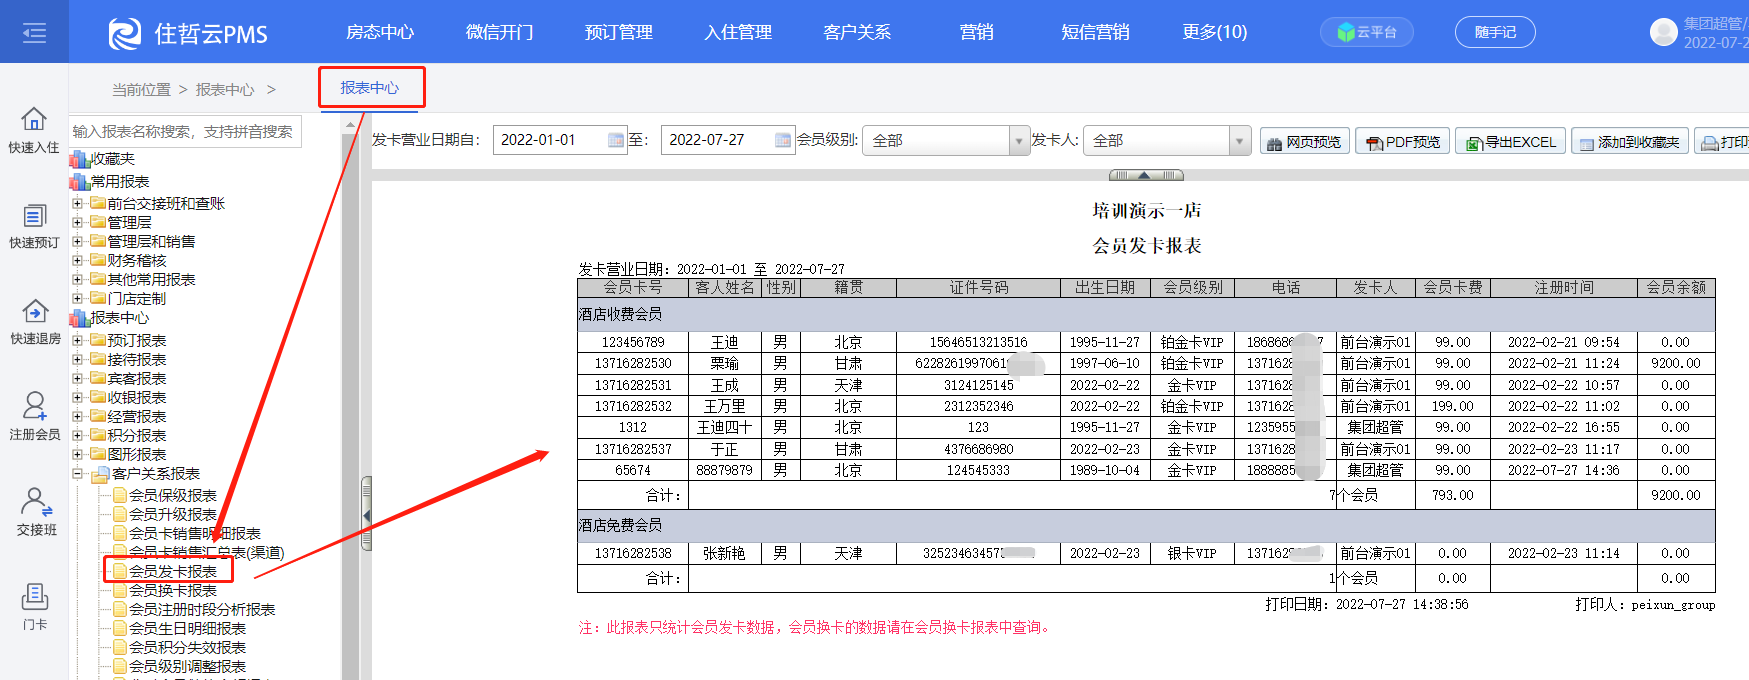Collapse 客户关系报表 folder

77,473
